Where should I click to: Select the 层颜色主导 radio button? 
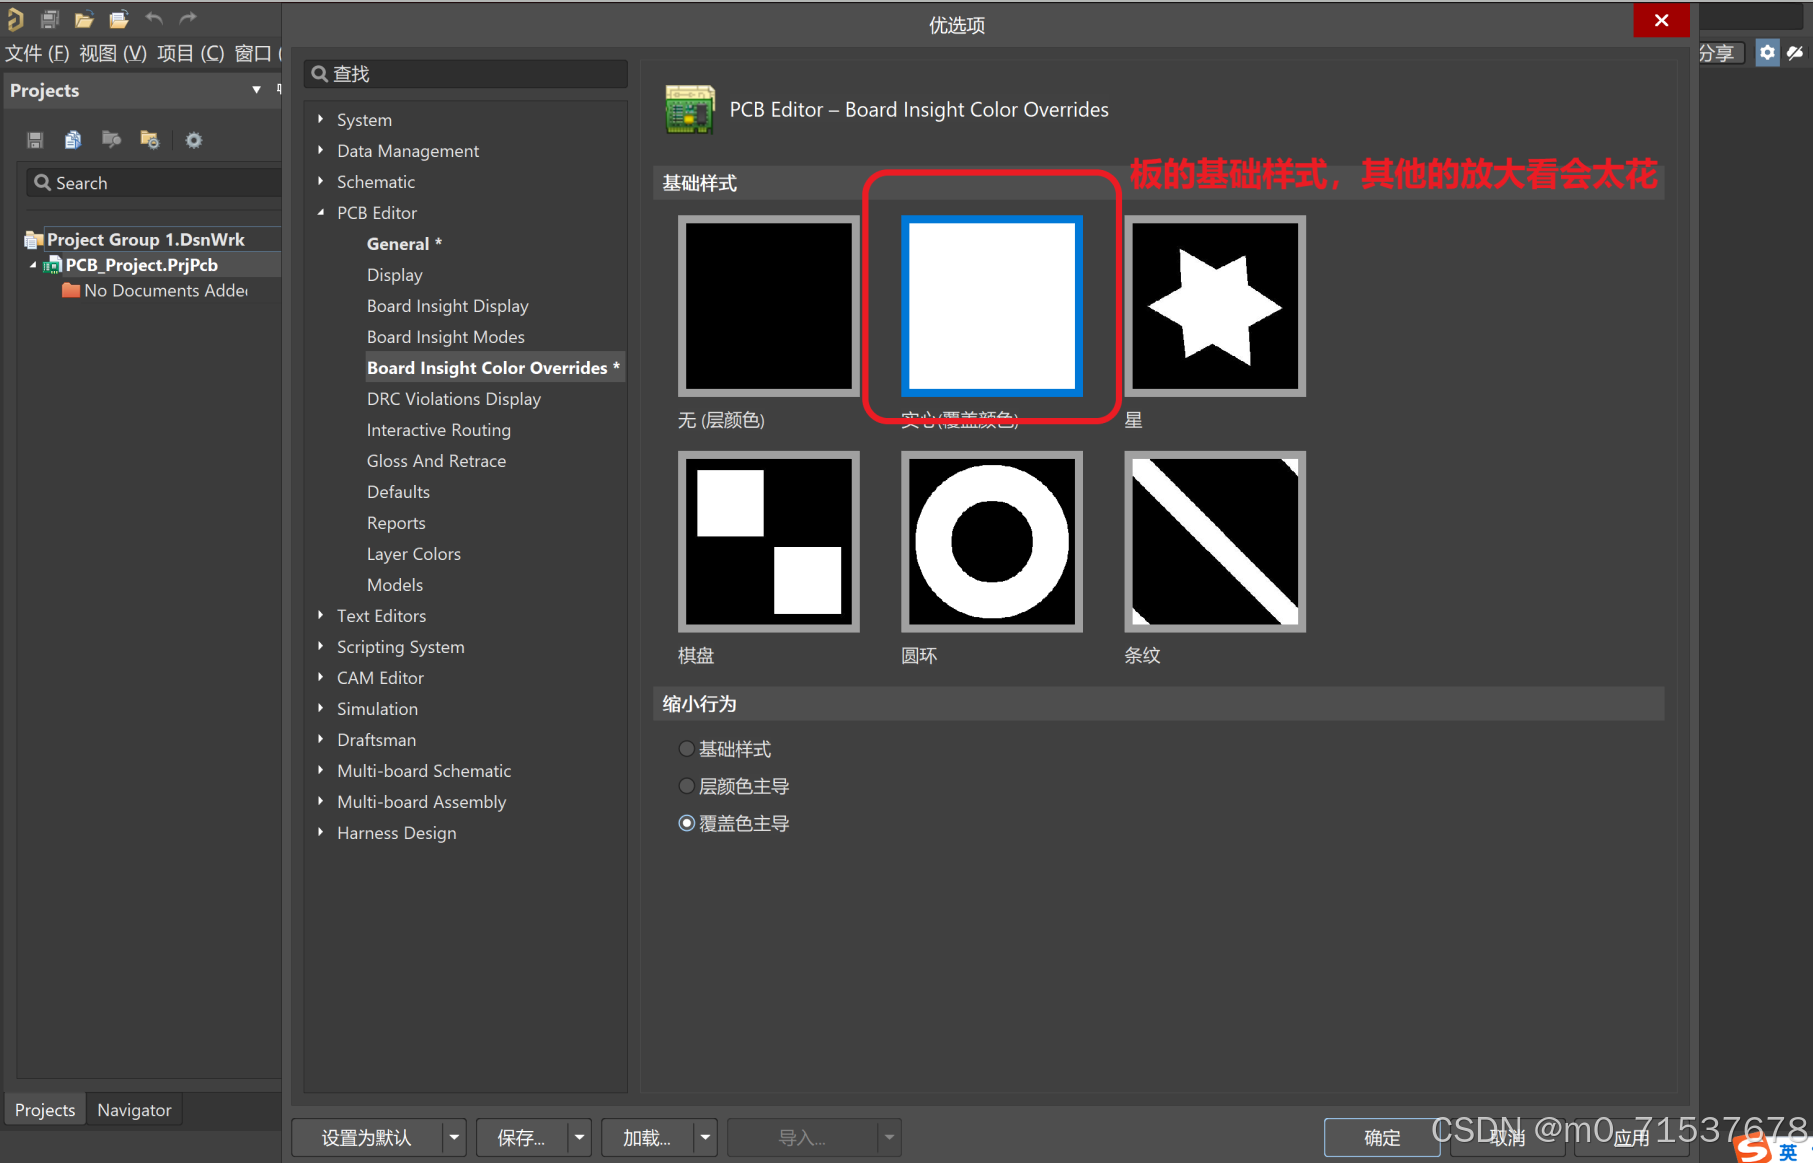pyautogui.click(x=686, y=786)
